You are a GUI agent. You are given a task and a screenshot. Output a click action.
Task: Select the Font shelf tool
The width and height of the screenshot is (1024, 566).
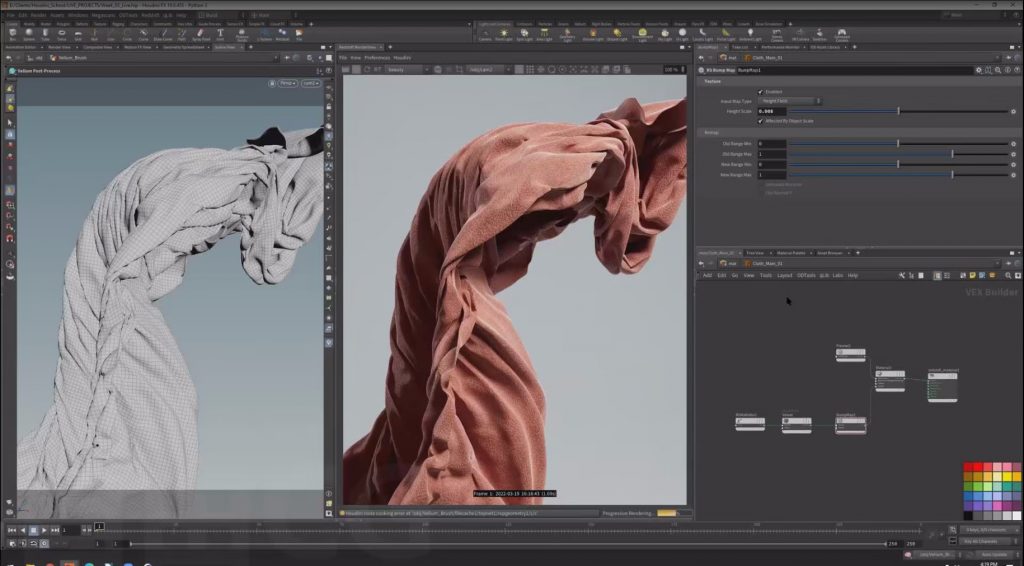(x=220, y=35)
